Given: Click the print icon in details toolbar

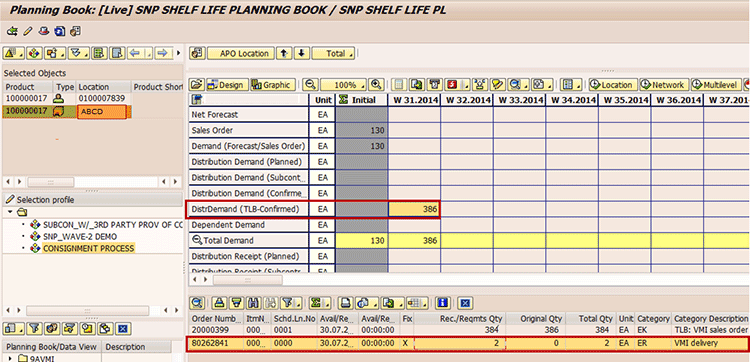Looking at the screenshot, I should point(345,302).
